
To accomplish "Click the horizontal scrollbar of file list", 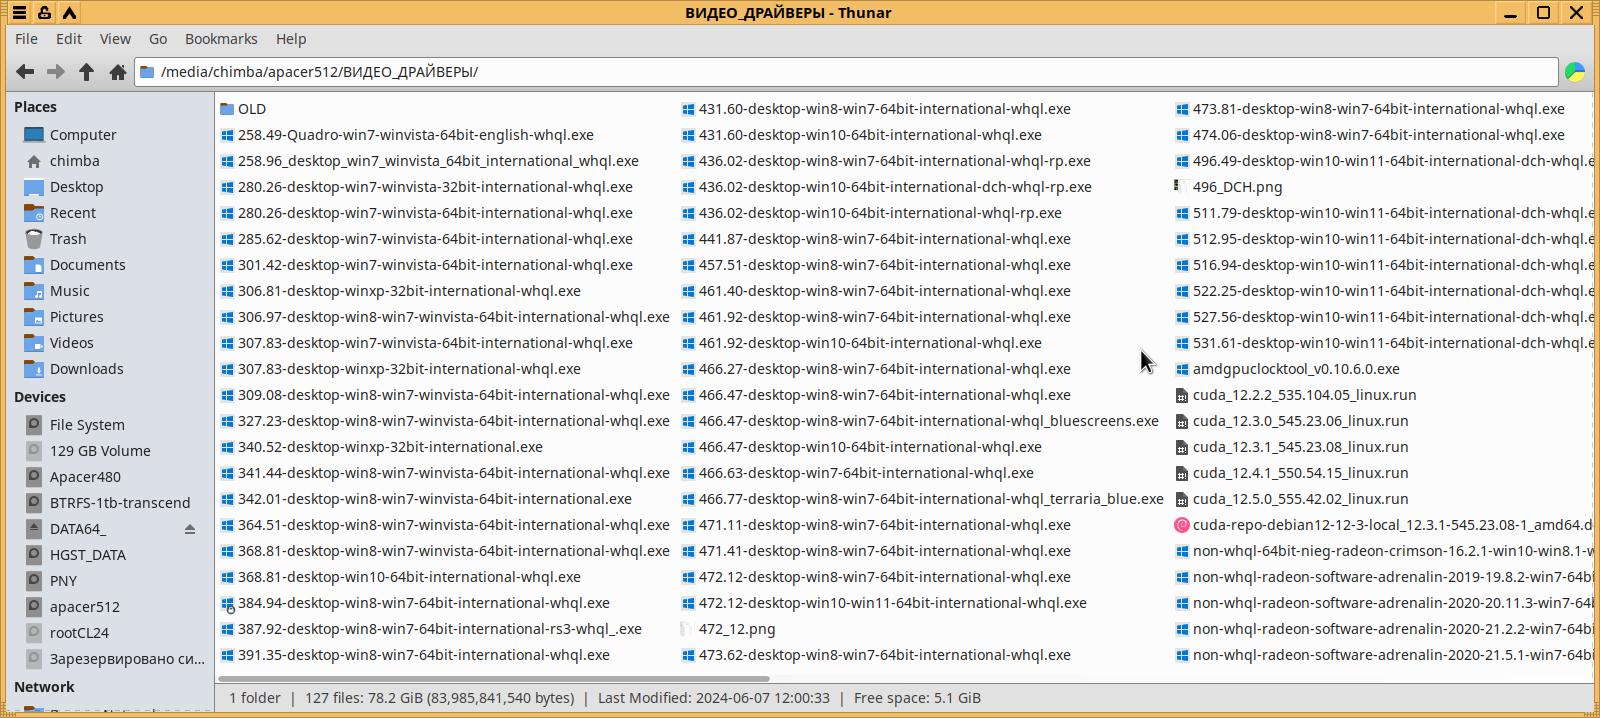I will [495, 678].
